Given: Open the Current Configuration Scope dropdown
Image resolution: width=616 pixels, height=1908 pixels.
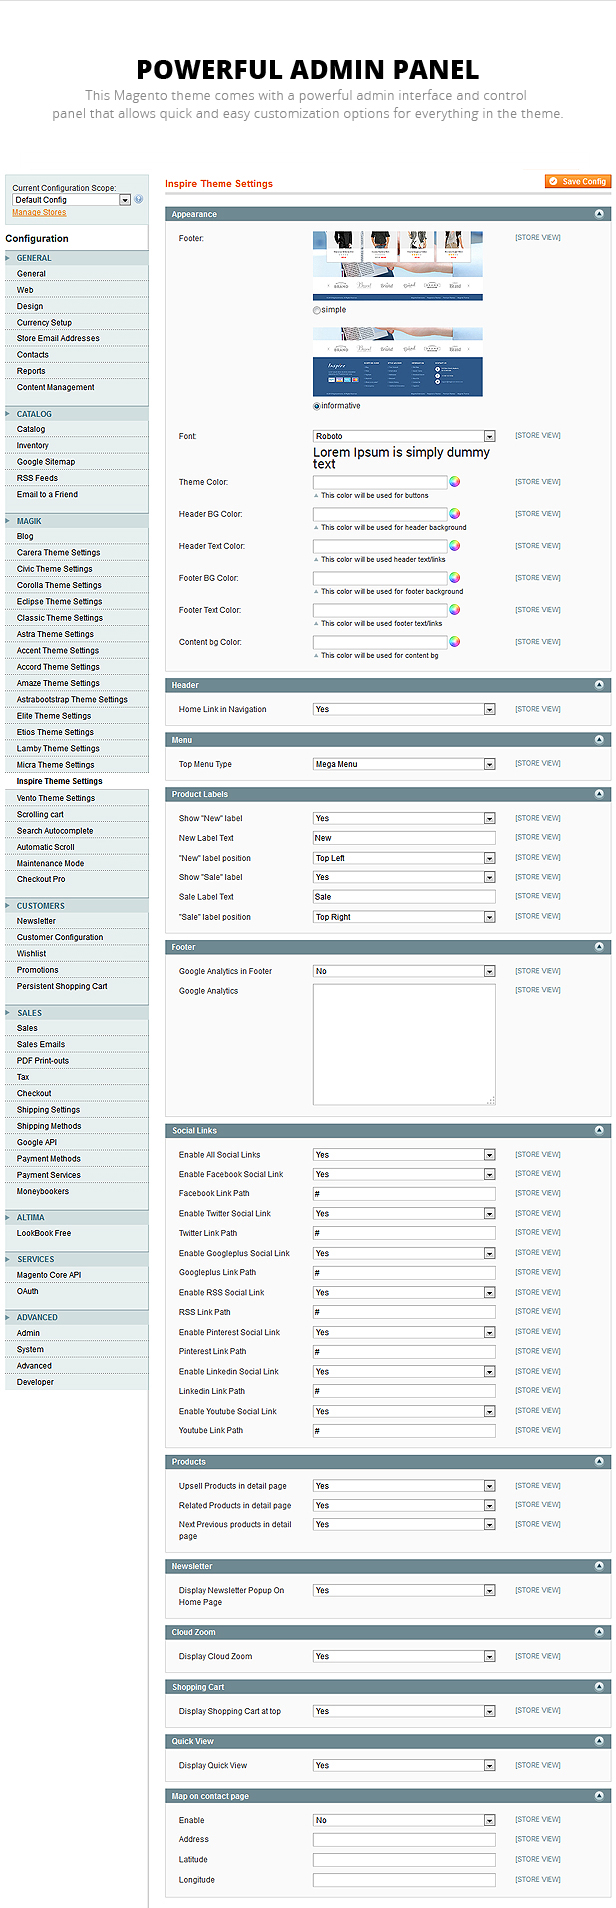Looking at the screenshot, I should point(72,200).
